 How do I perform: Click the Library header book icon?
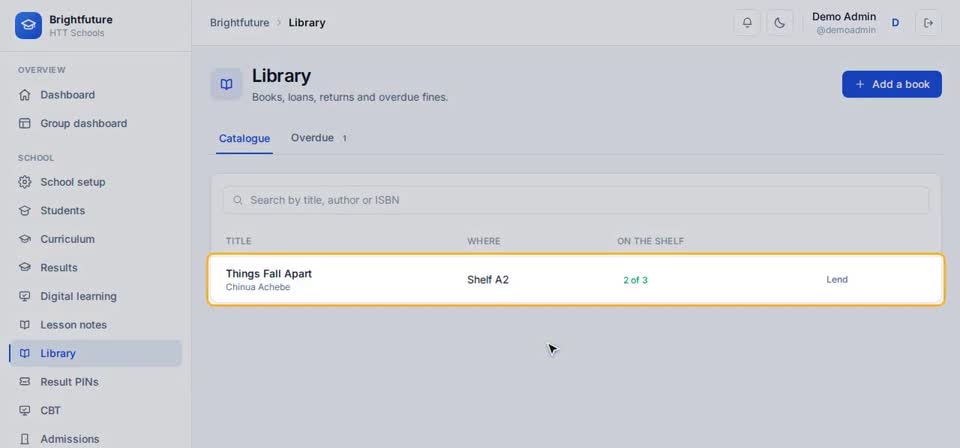tap(227, 84)
